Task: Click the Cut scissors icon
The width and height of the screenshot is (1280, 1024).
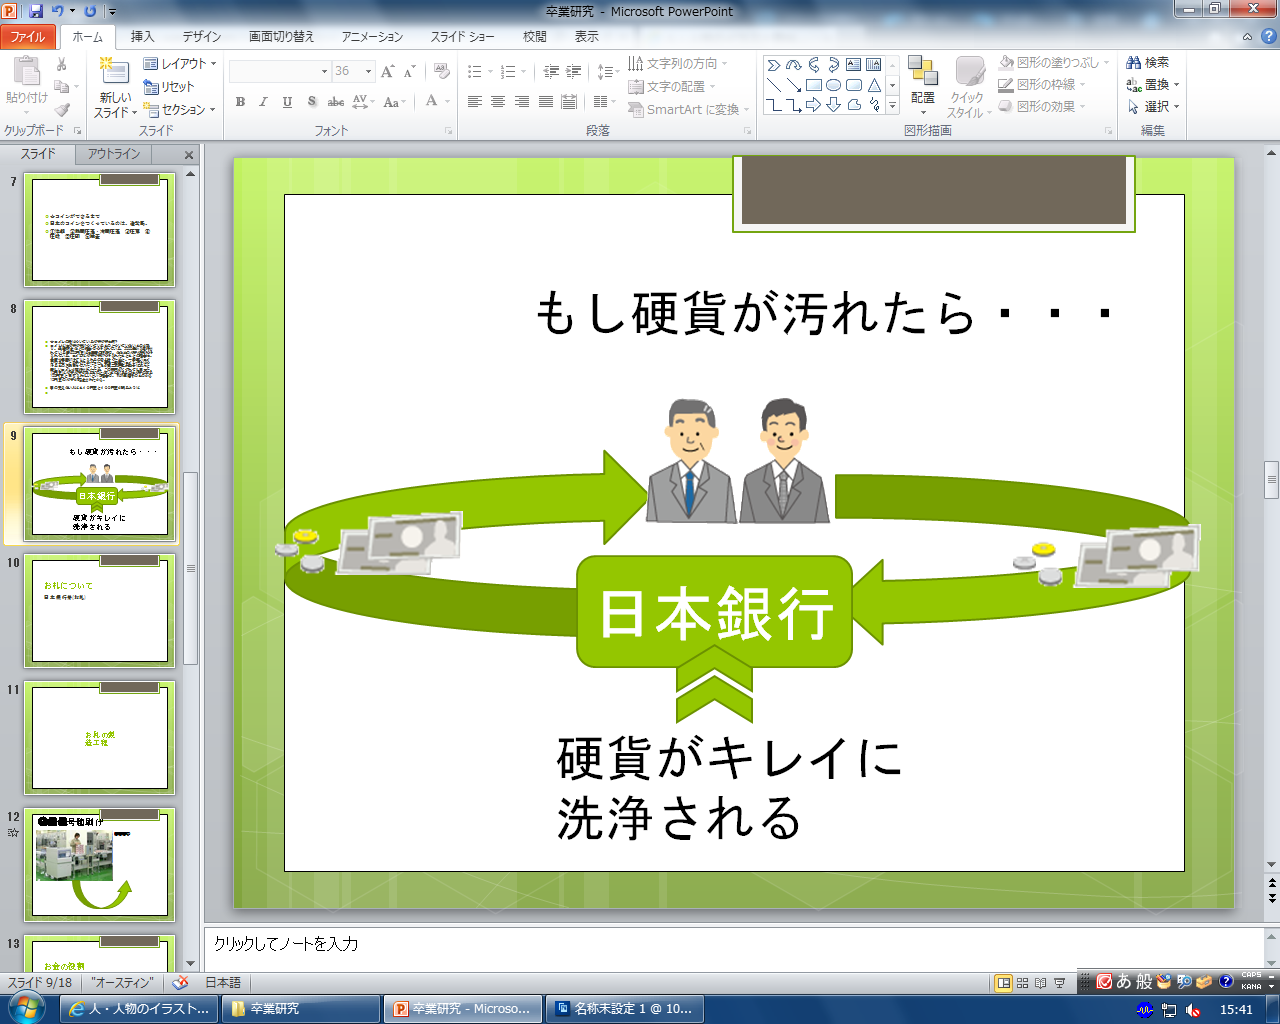Action: tap(61, 64)
